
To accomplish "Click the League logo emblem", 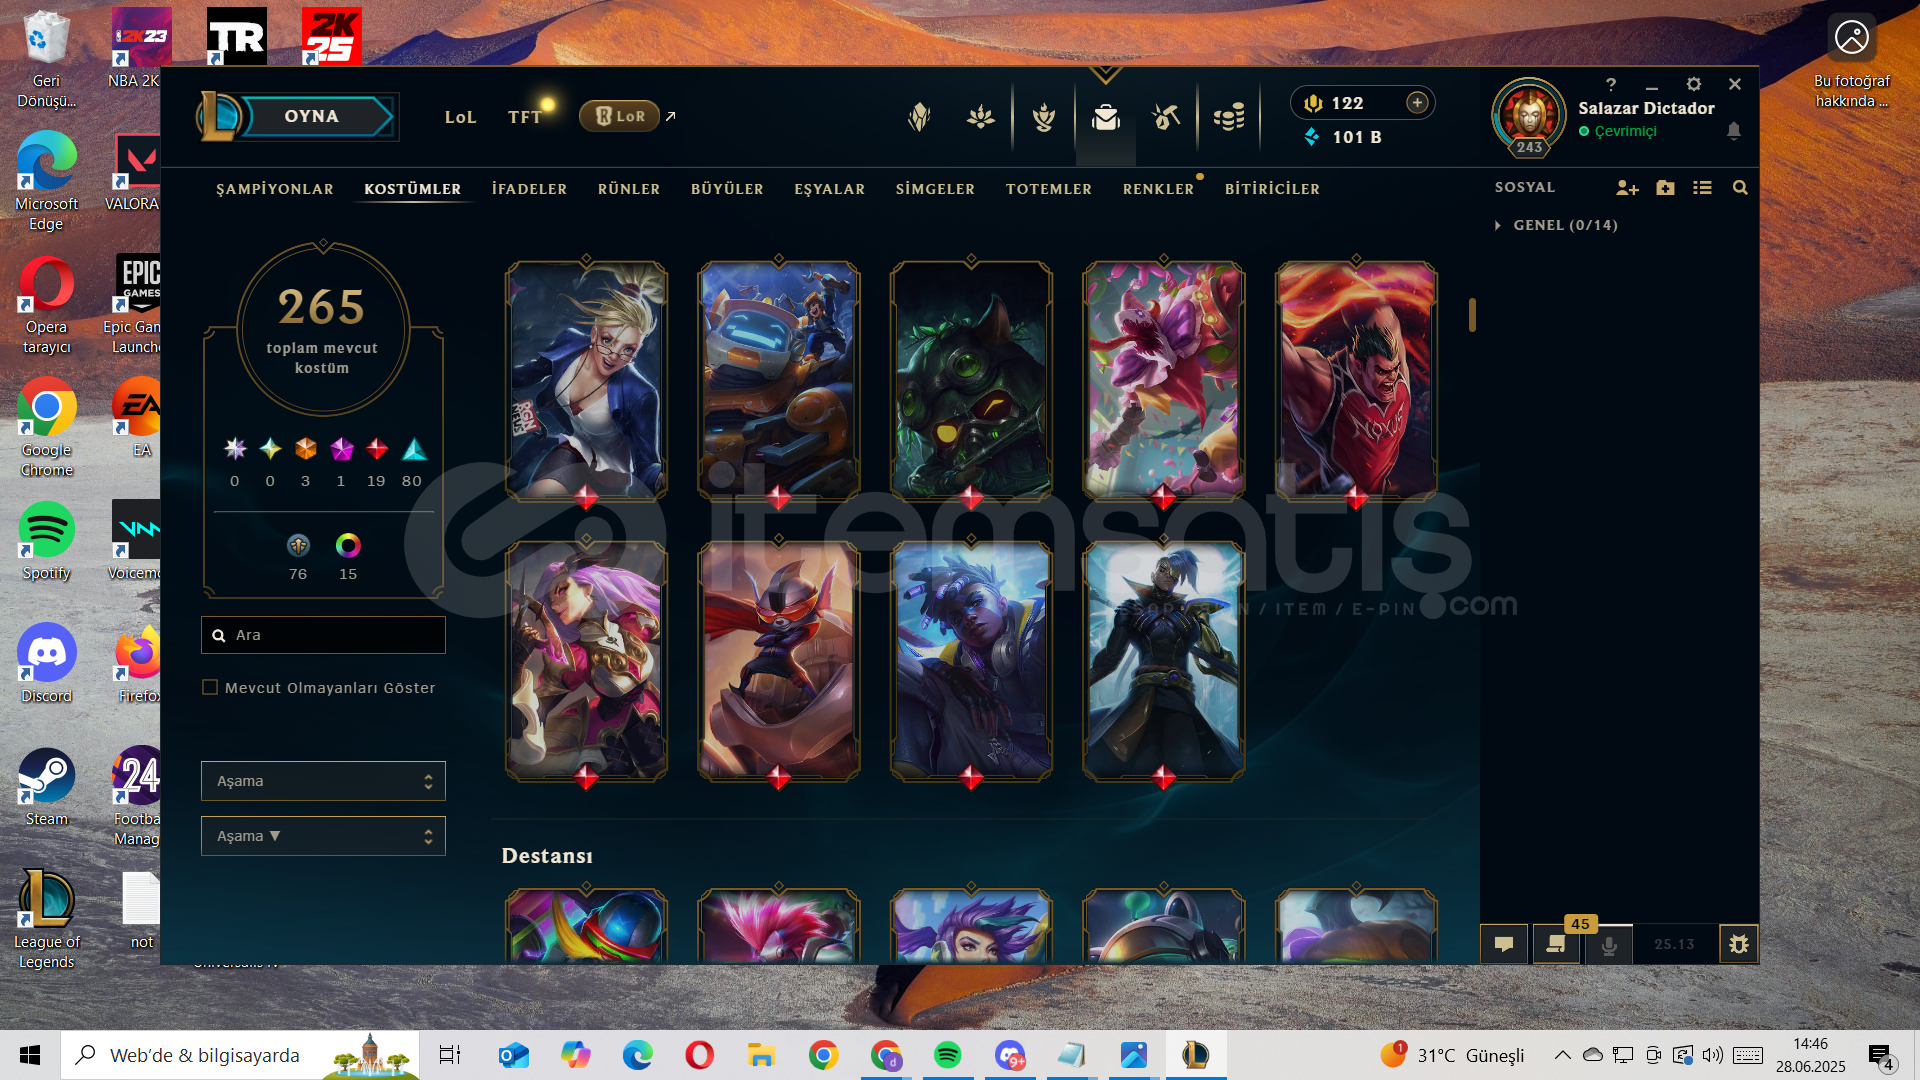I will [220, 116].
